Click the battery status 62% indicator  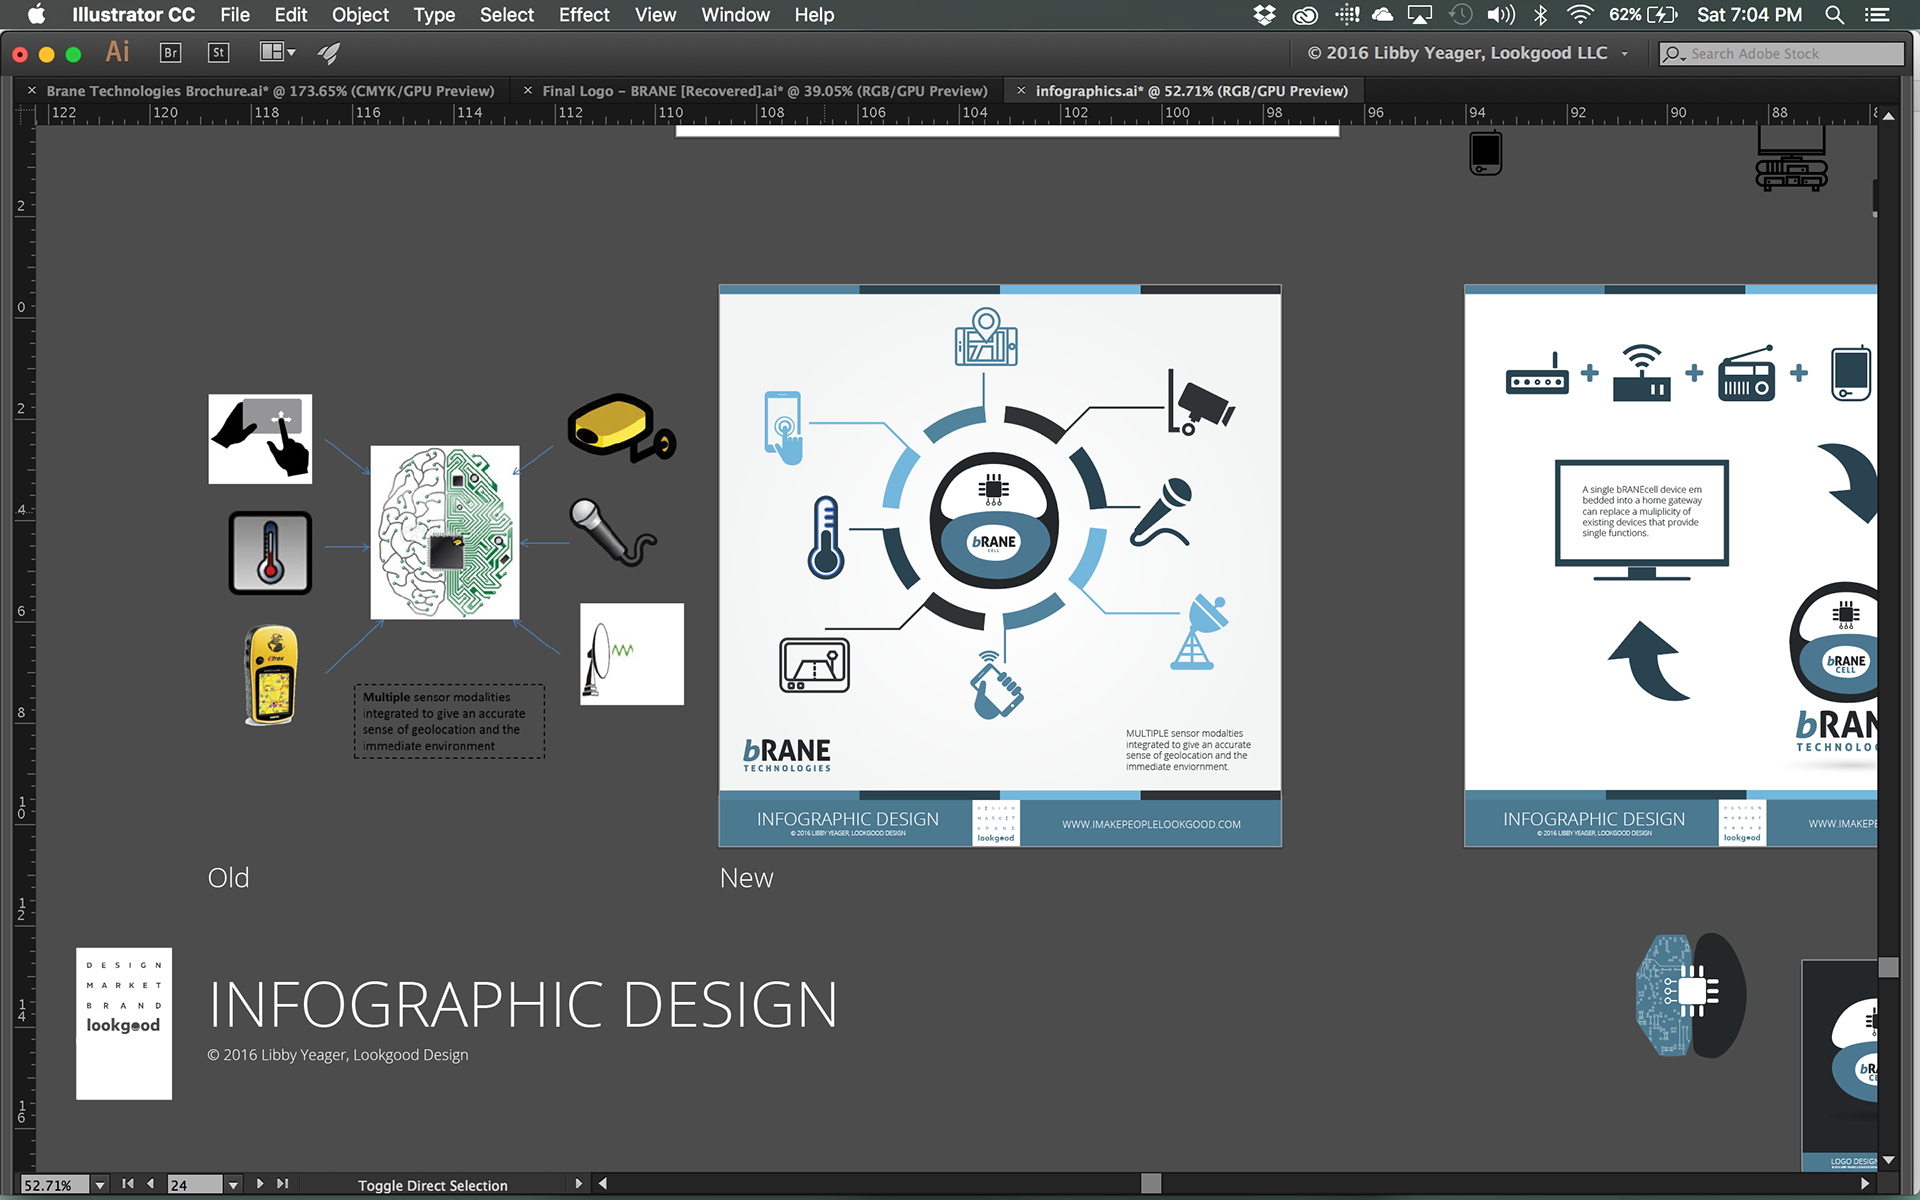coord(1643,14)
